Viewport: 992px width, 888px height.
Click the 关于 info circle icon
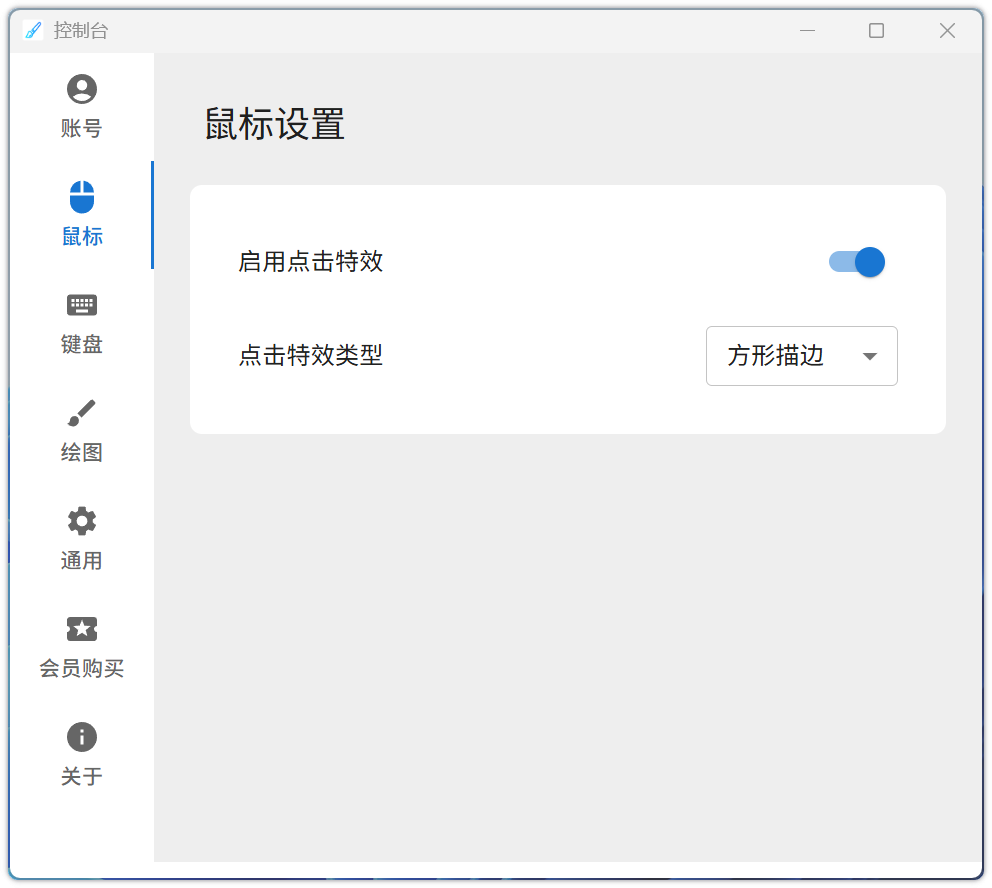tap(82, 737)
